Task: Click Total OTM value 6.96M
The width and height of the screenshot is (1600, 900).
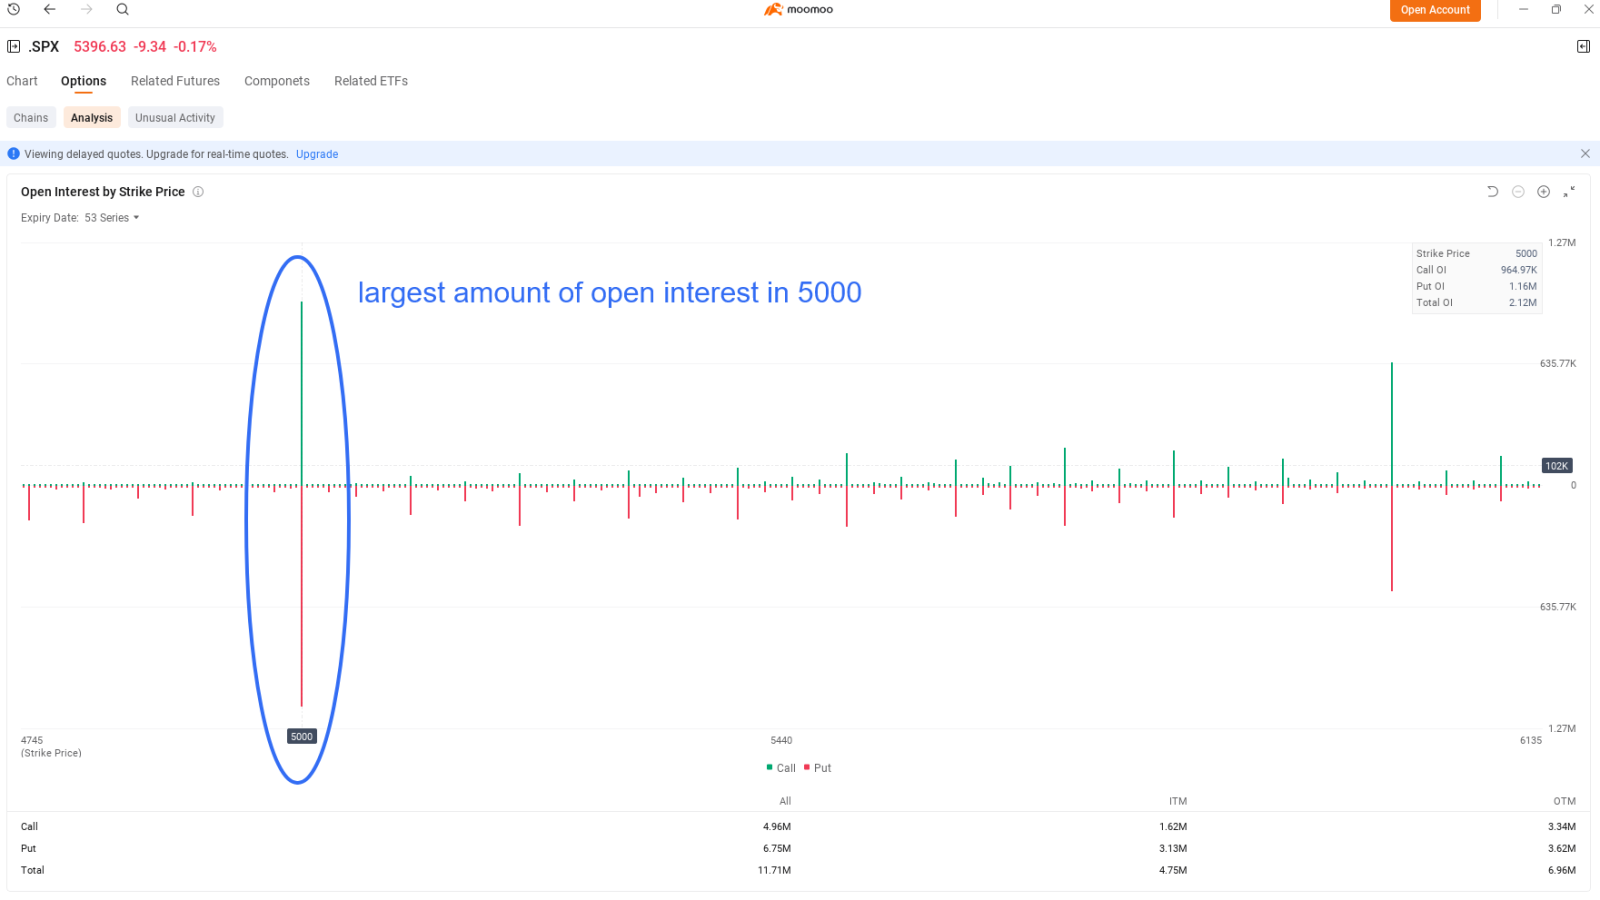Action: pyautogui.click(x=1561, y=871)
